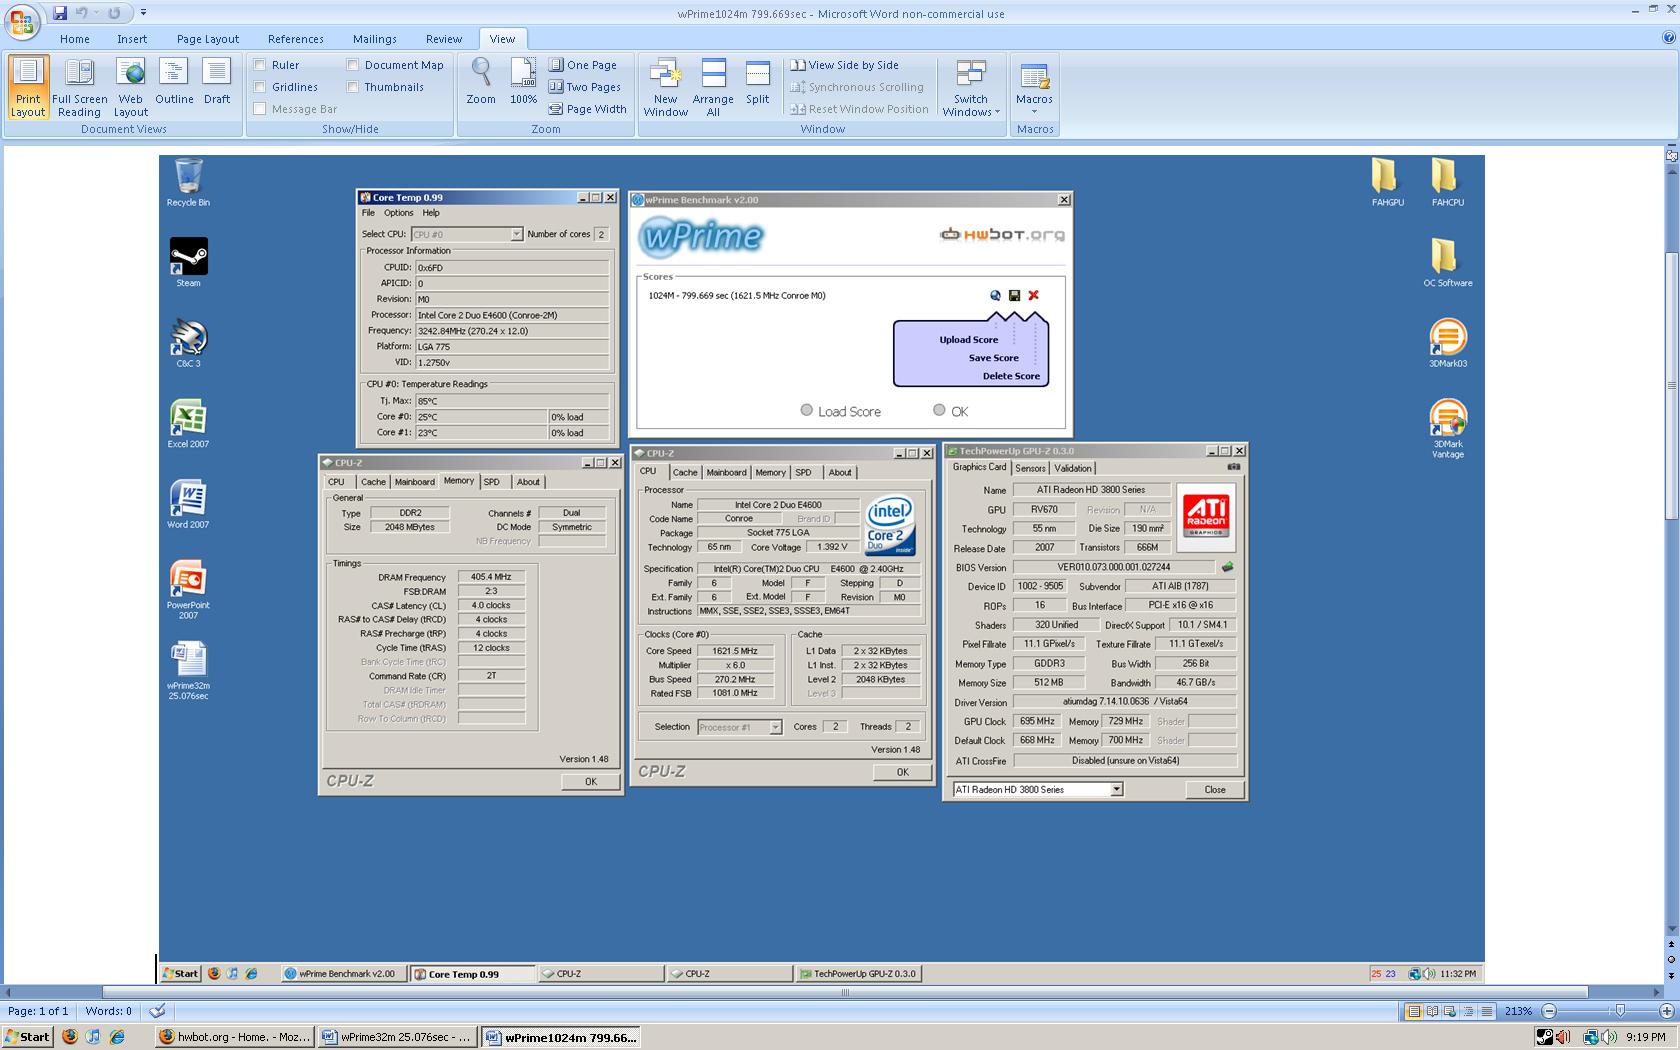Click Page: 1 of 1 in status bar

tap(38, 1011)
